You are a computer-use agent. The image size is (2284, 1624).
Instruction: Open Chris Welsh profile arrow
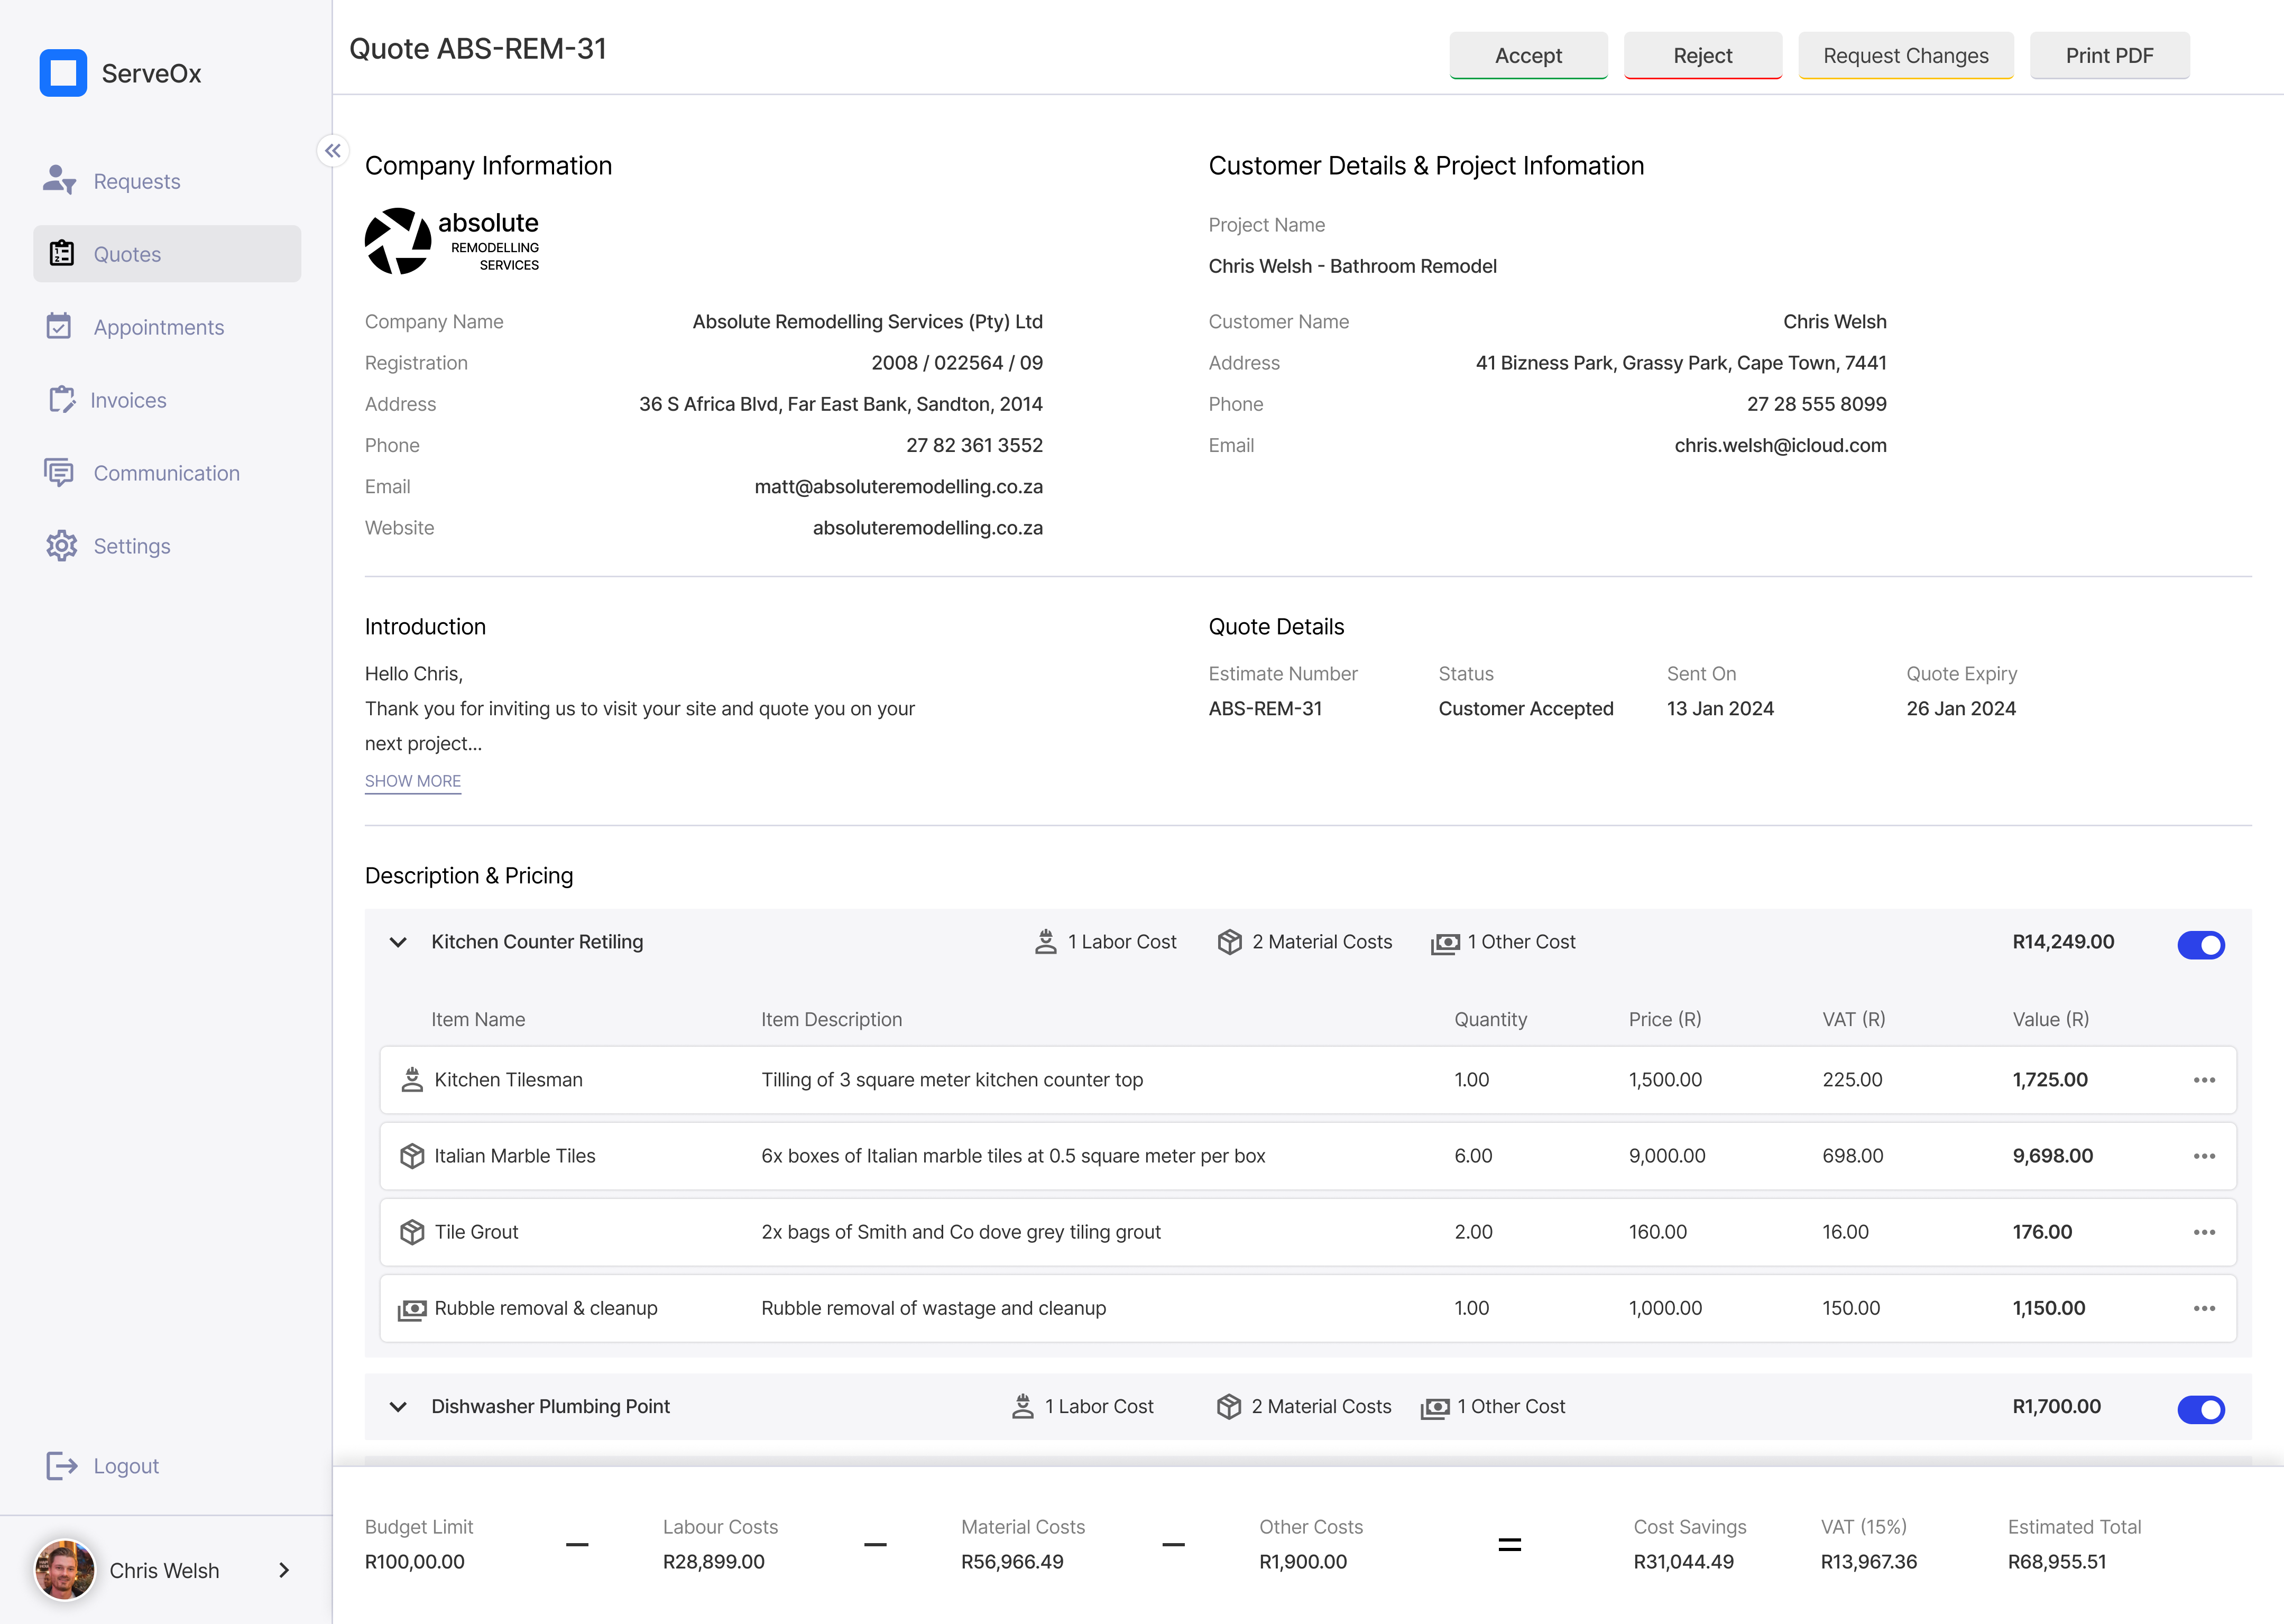(x=284, y=1570)
